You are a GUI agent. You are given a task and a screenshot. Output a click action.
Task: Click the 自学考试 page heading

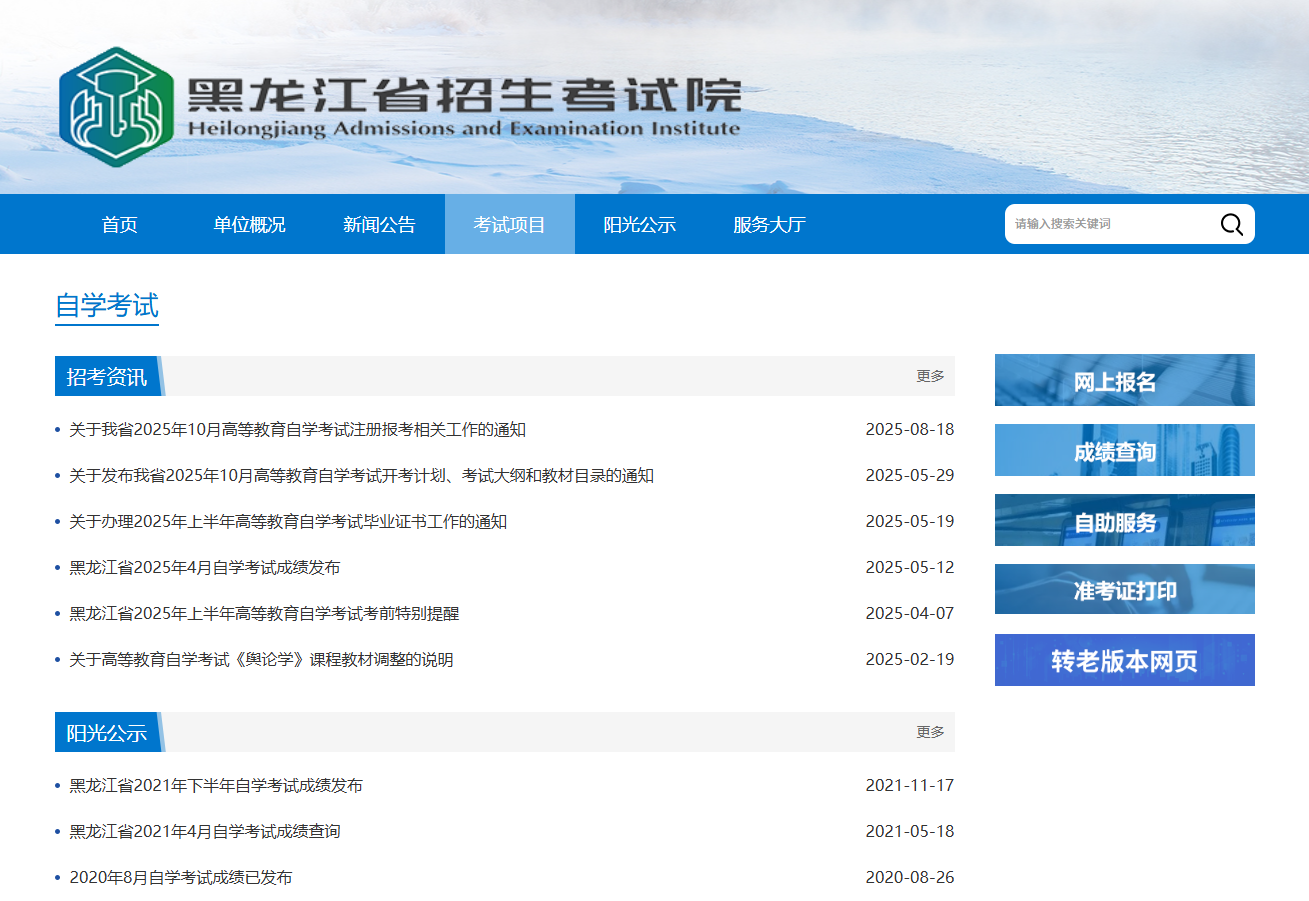coord(107,306)
